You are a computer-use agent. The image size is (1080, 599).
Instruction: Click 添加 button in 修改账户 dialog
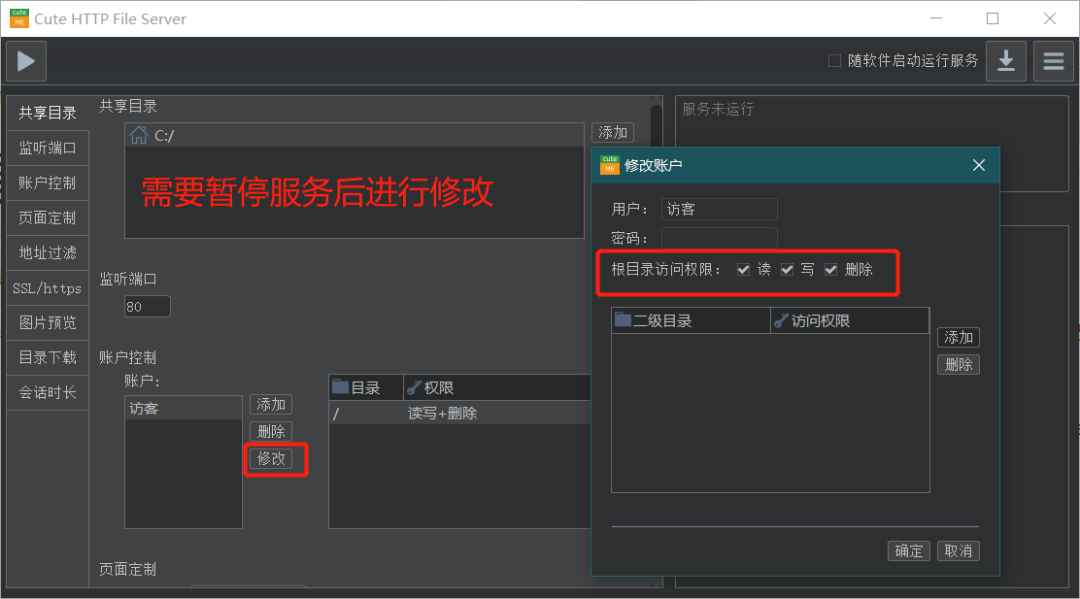click(x=958, y=337)
